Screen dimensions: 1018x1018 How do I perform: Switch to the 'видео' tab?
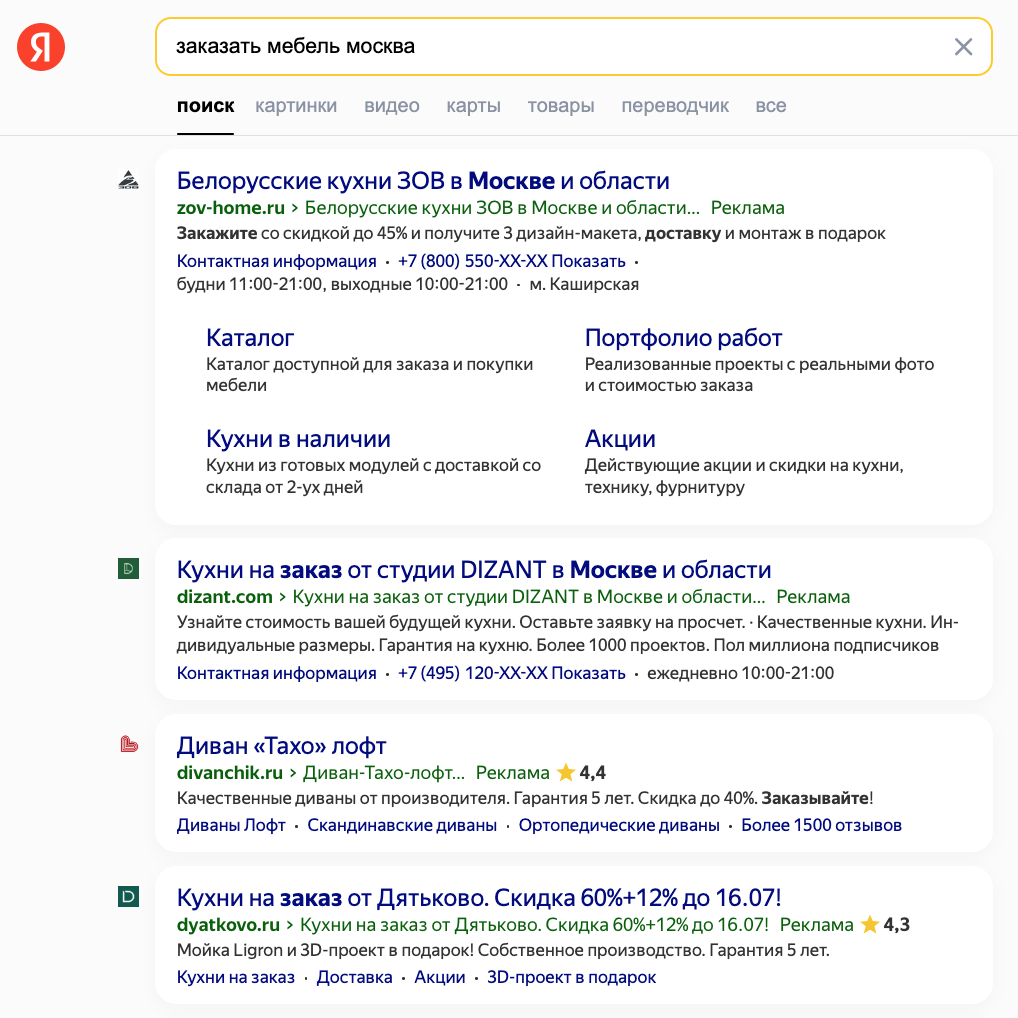tap(391, 105)
